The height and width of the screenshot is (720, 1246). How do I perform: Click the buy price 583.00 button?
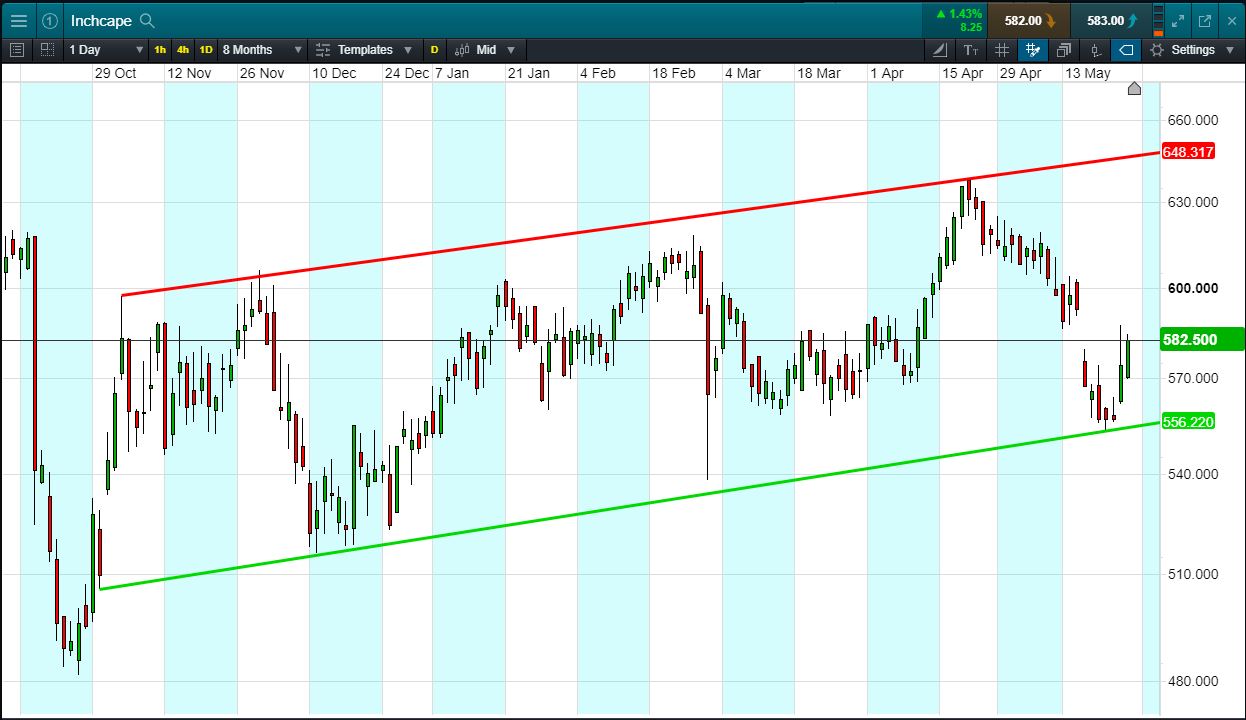pyautogui.click(x=1111, y=20)
